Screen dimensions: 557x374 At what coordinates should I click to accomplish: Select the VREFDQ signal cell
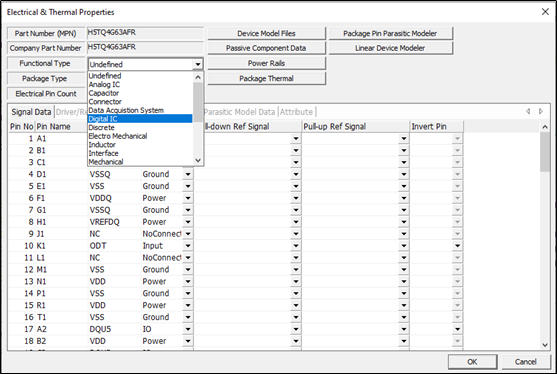(x=114, y=222)
